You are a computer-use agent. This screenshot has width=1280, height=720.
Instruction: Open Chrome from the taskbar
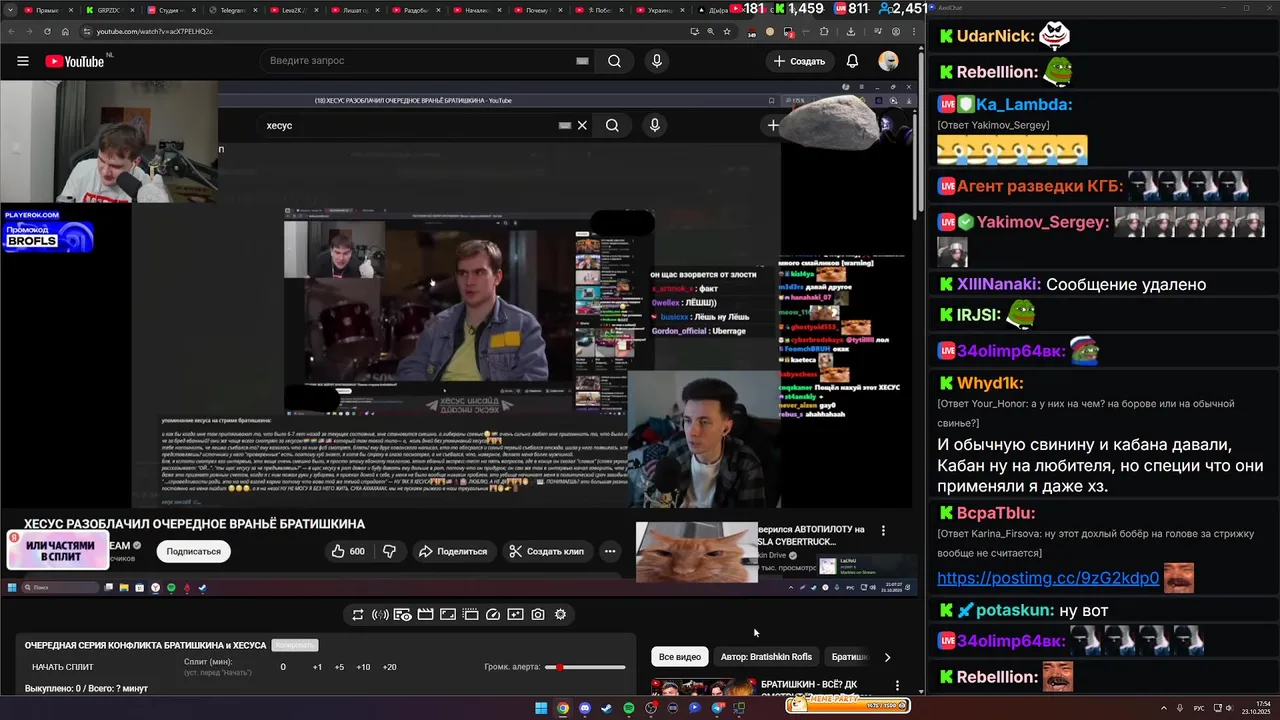[563, 708]
